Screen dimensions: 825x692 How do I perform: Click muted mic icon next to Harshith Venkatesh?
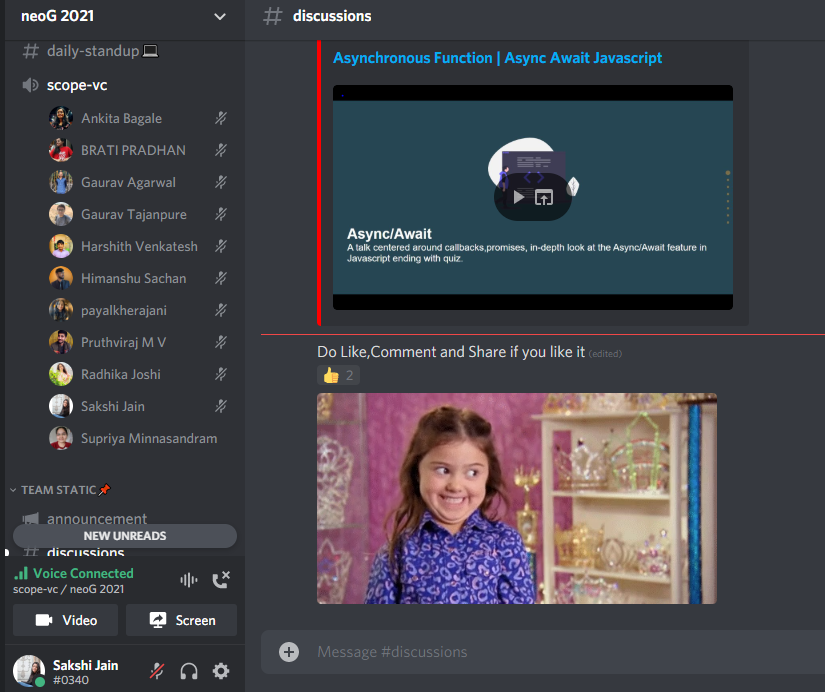point(221,246)
